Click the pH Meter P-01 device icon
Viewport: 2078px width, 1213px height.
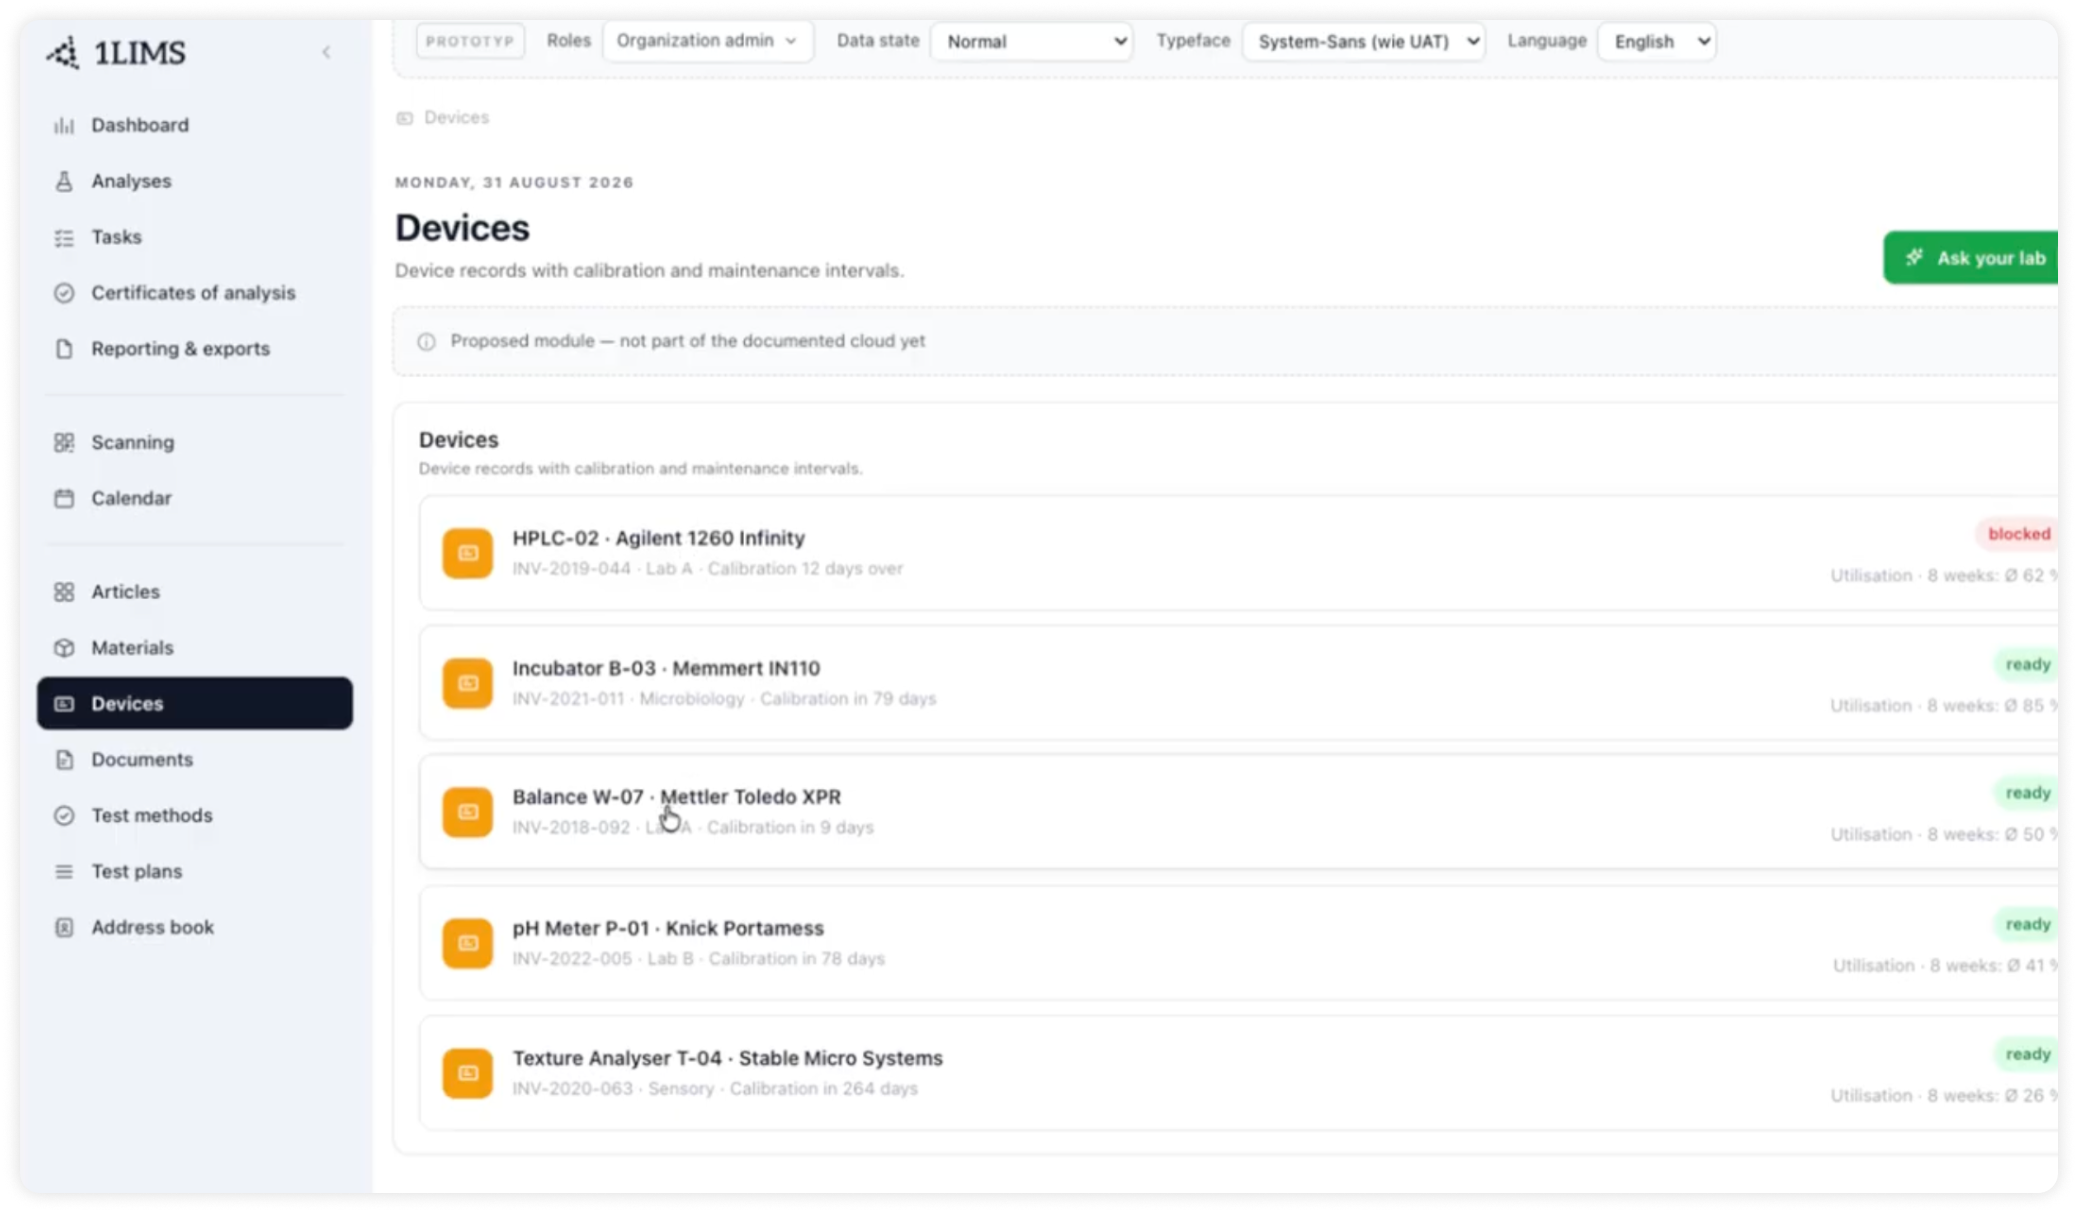(468, 943)
